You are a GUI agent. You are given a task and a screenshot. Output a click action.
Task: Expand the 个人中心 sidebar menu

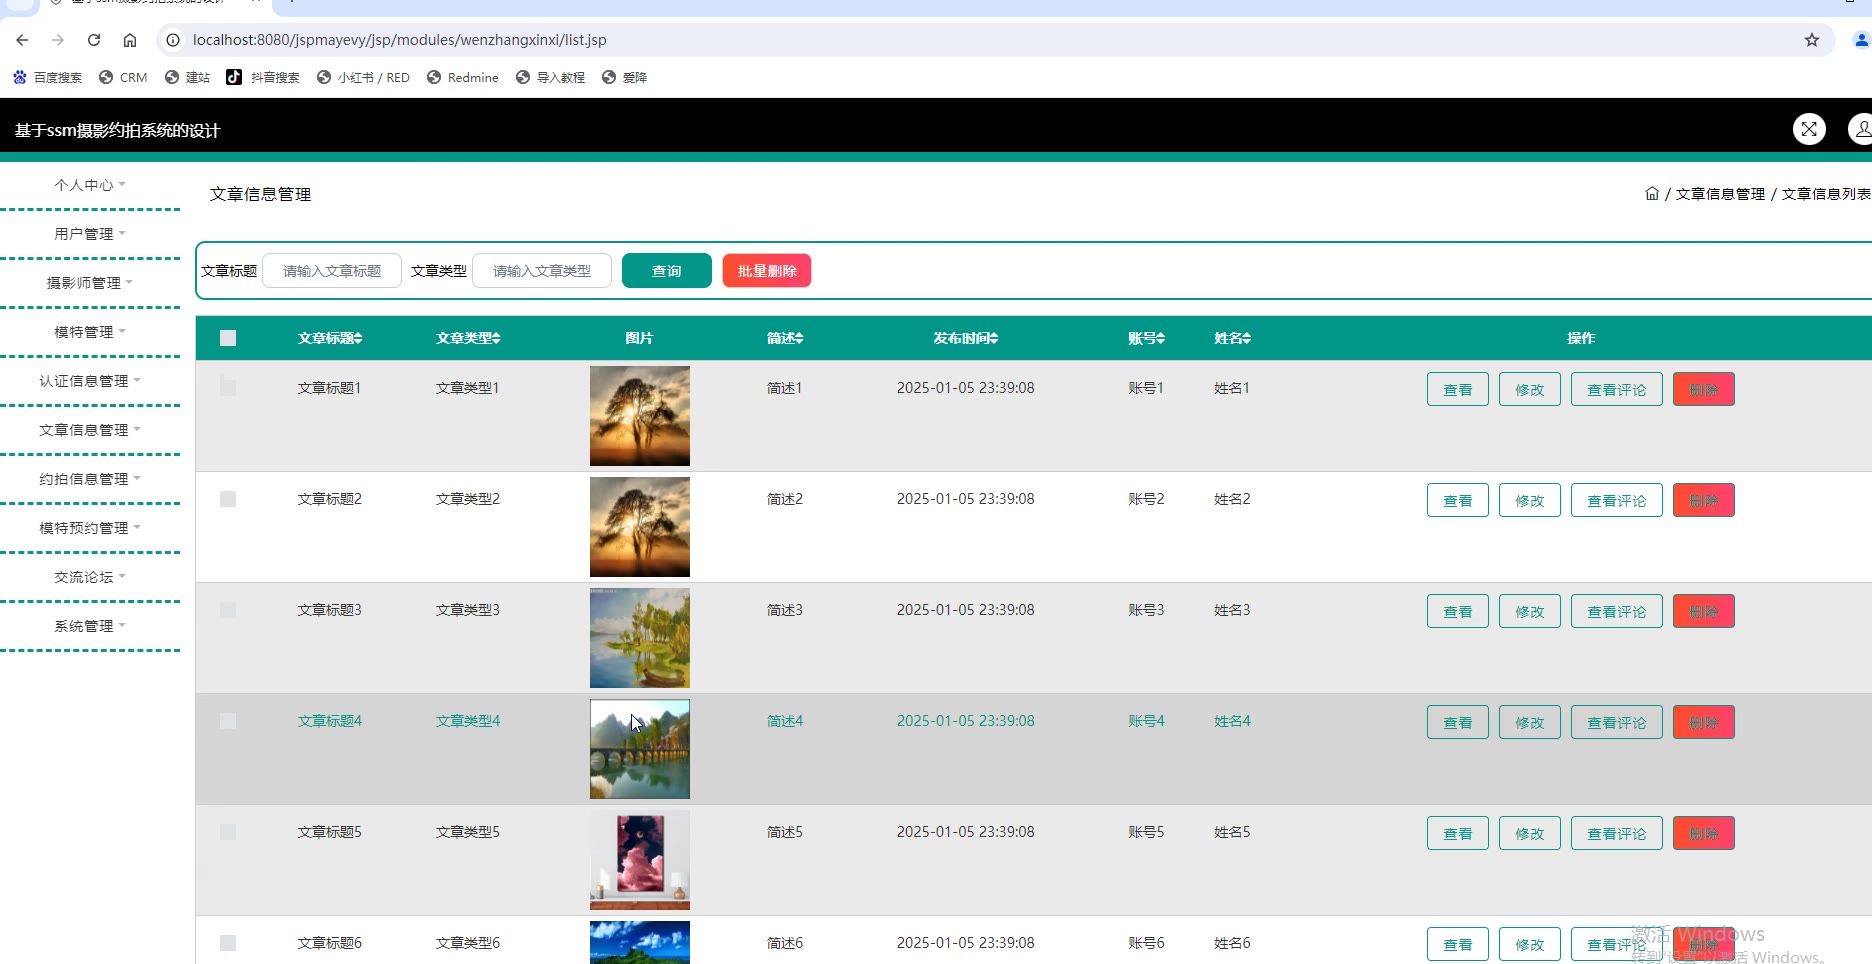coord(90,185)
